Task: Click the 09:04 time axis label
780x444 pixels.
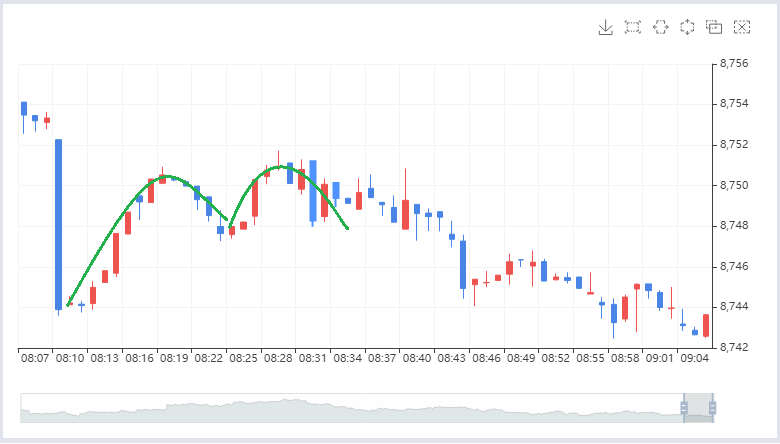Action: click(x=694, y=358)
